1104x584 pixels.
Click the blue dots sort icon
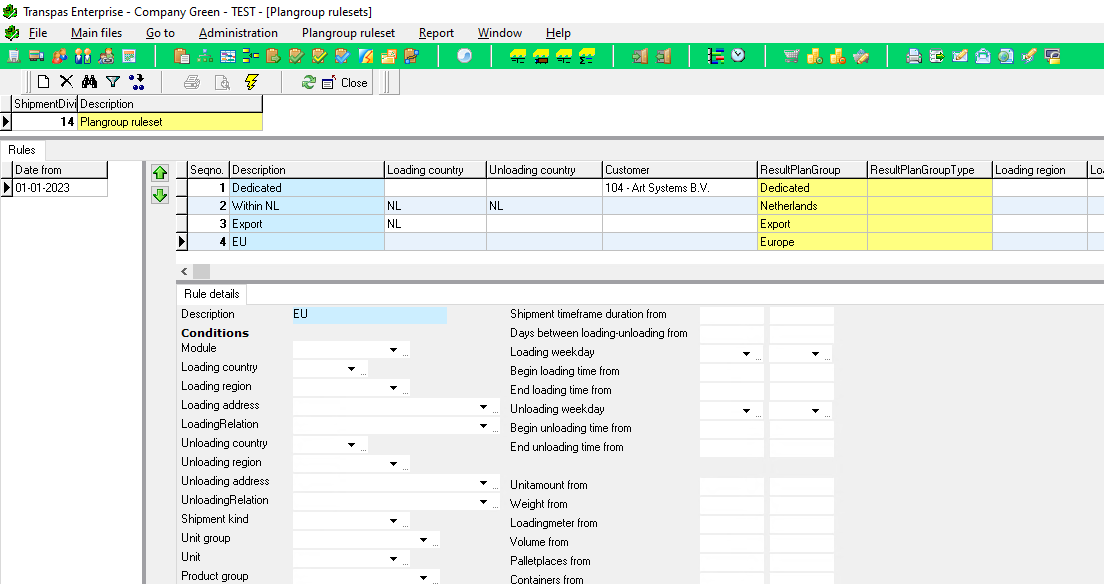click(x=137, y=82)
